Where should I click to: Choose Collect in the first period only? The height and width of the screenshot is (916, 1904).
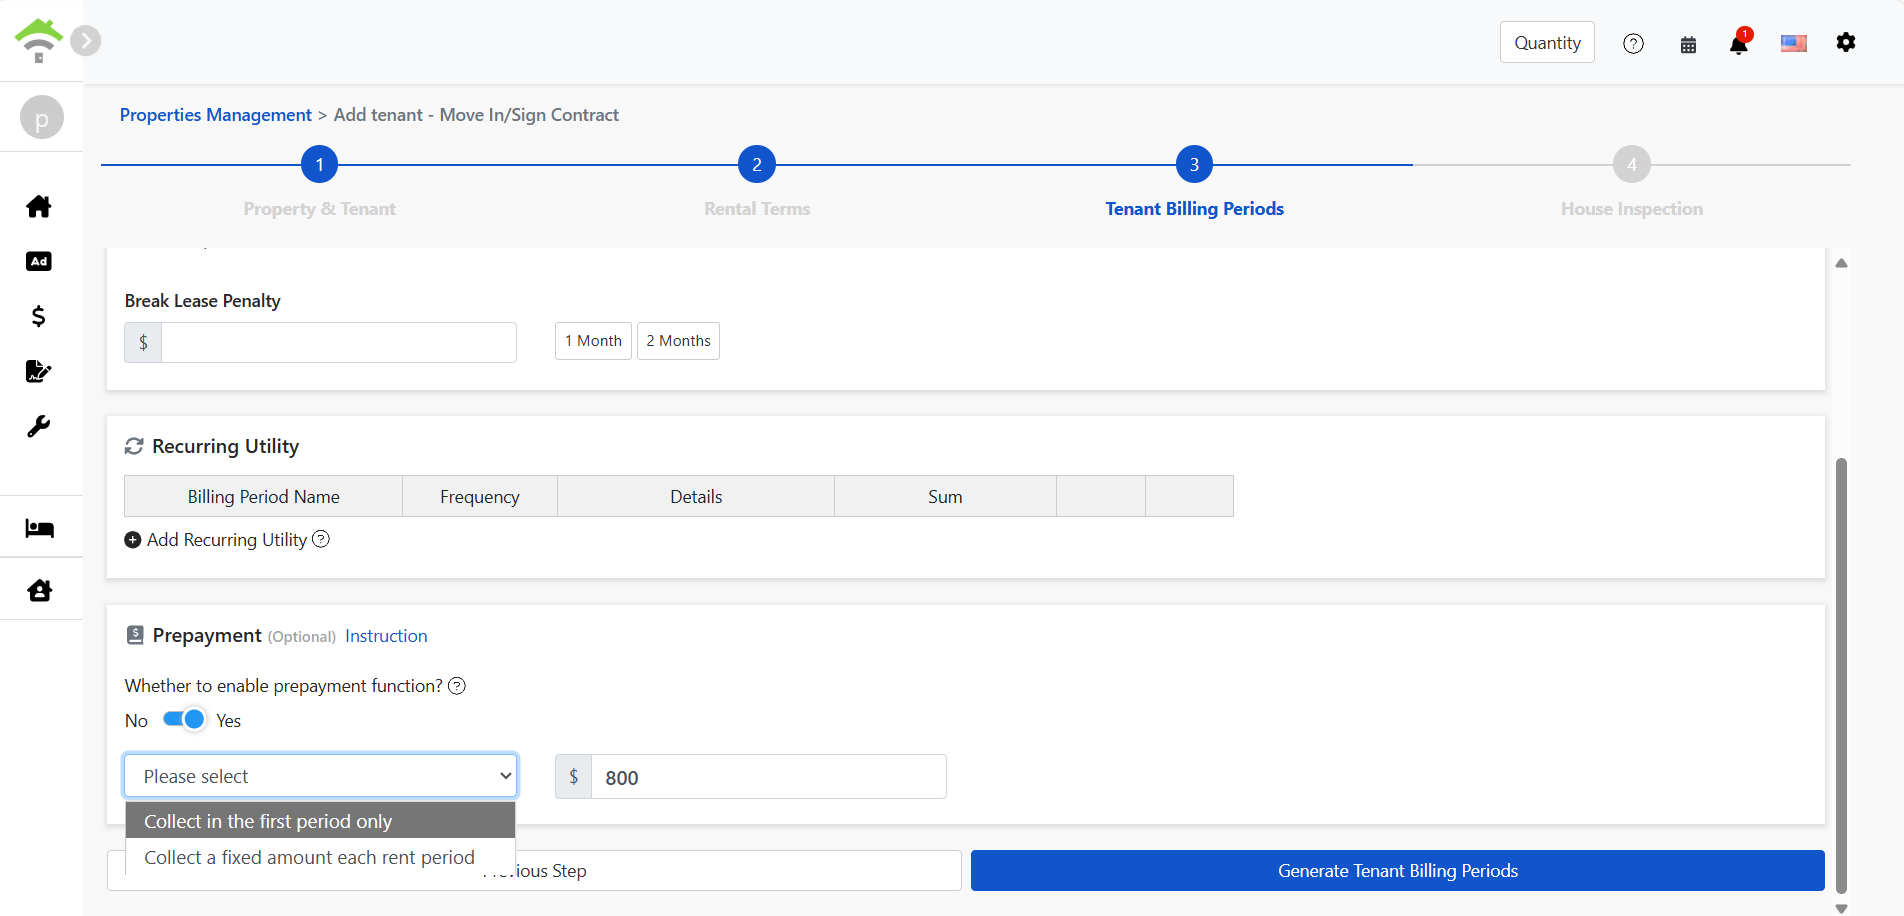point(320,821)
